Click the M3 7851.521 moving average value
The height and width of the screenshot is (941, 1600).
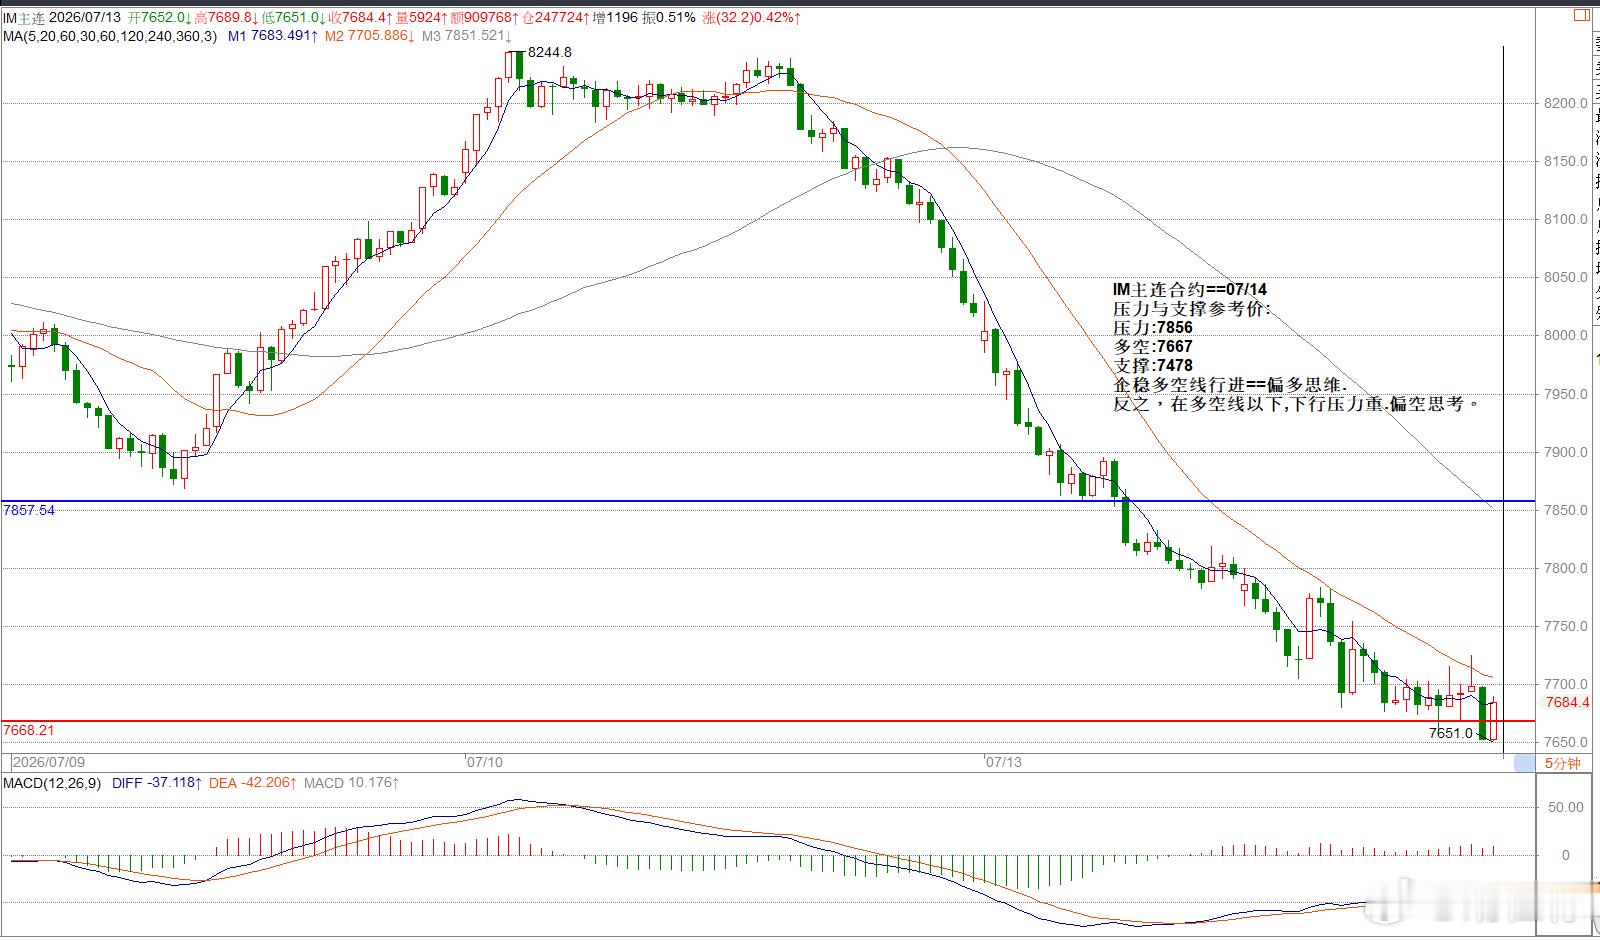click(467, 36)
